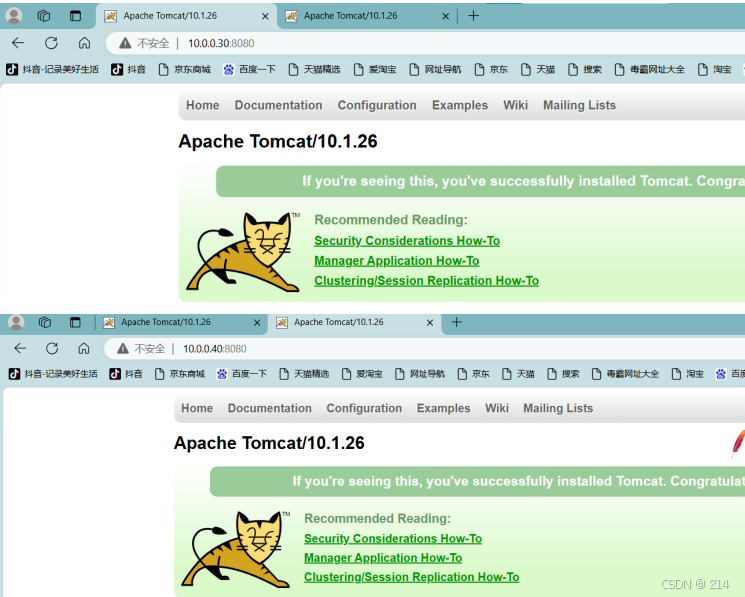The width and height of the screenshot is (745, 597).
Task: Switch to the first Tomcat tab in bottom browser
Action: [181, 322]
